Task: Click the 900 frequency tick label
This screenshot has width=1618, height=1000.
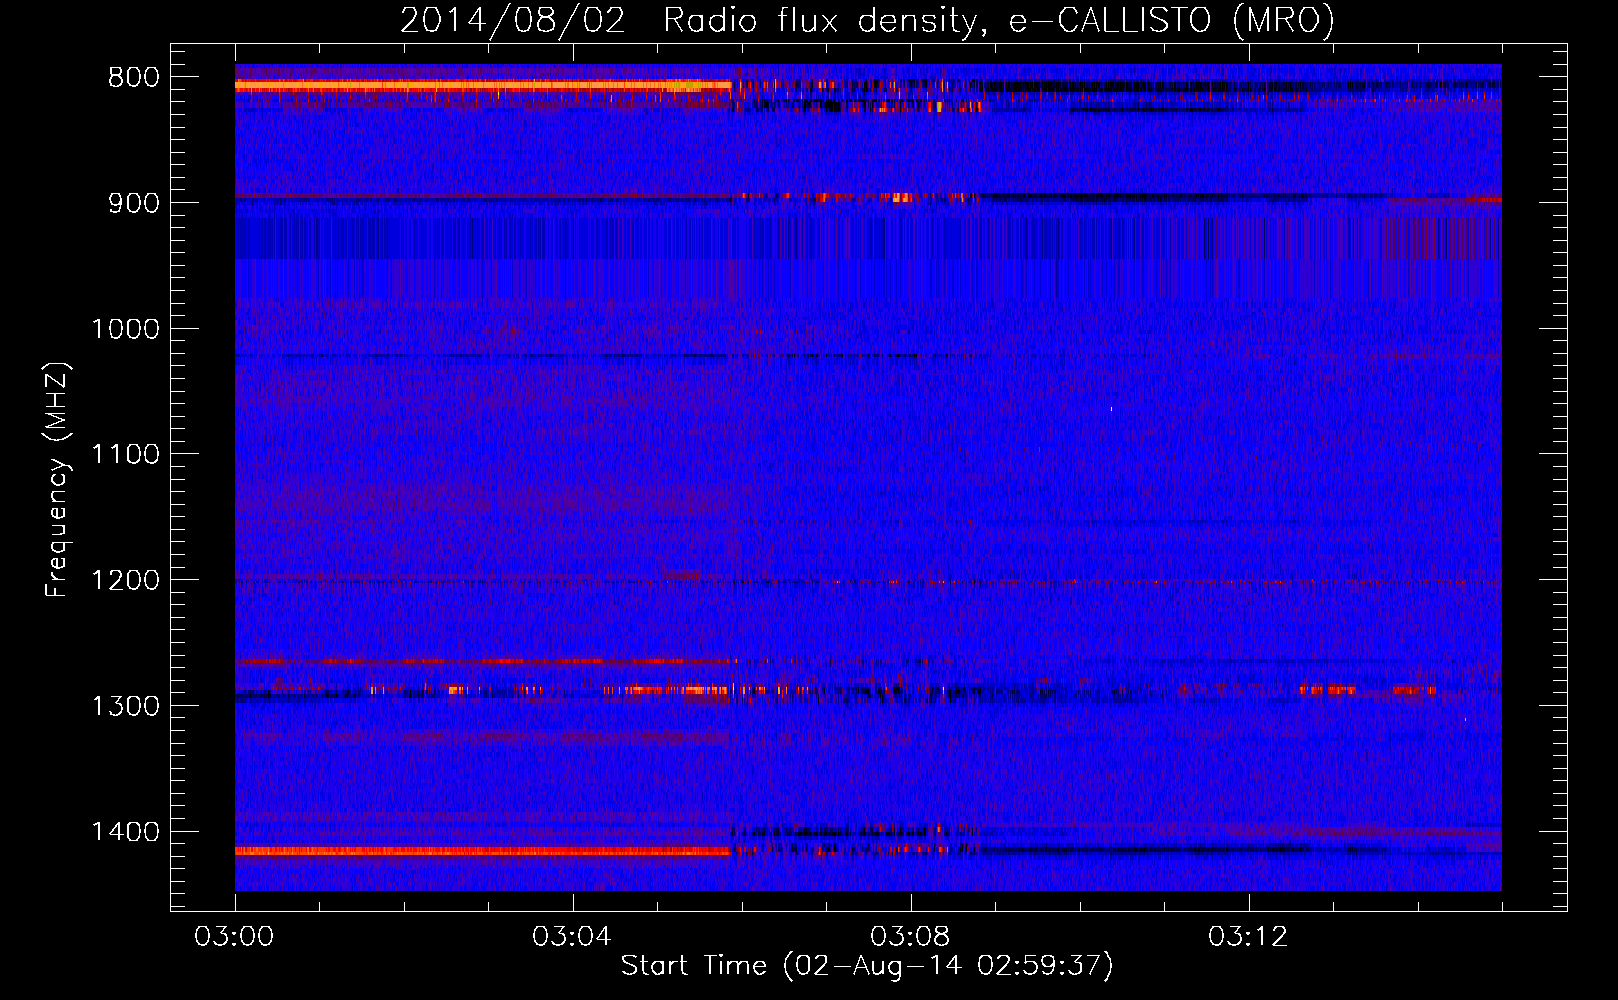Action: point(134,203)
